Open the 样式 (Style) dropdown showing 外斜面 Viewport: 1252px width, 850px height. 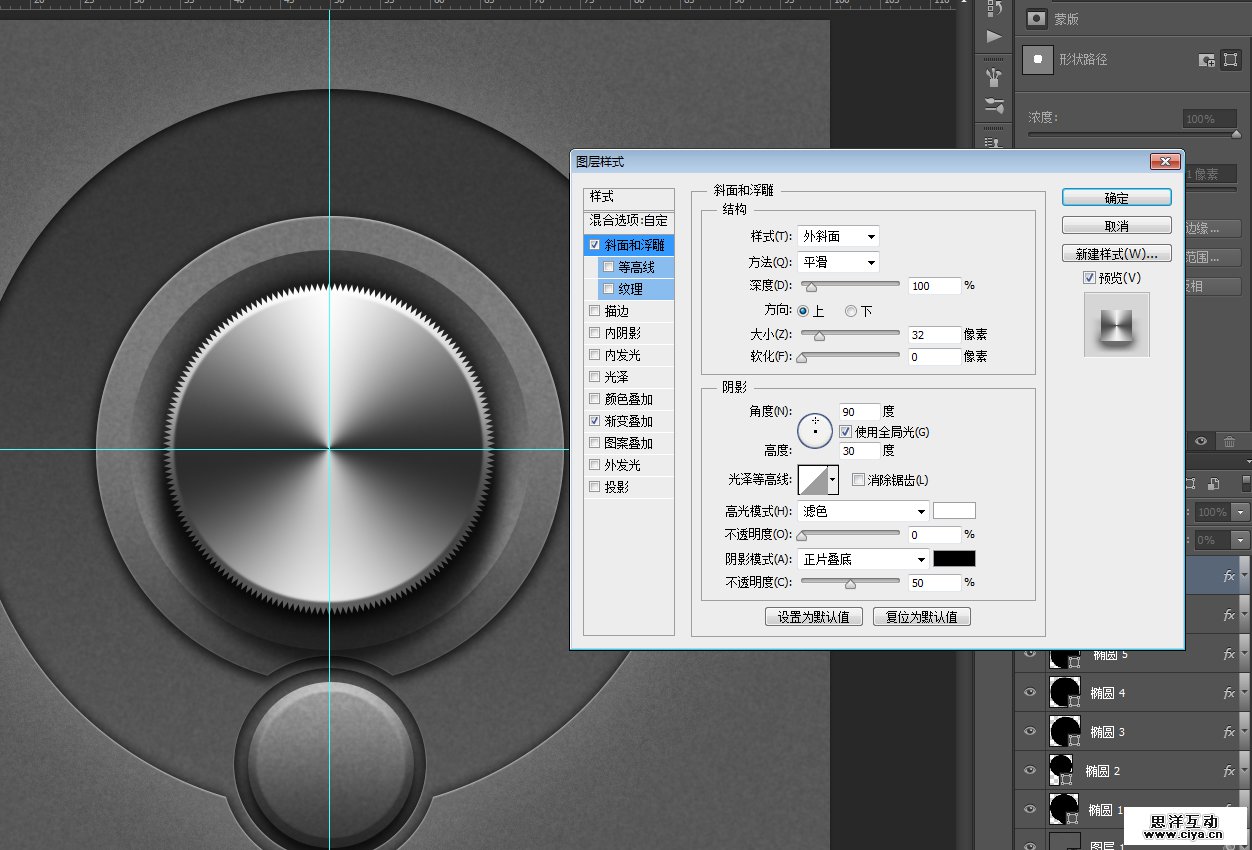[x=838, y=237]
